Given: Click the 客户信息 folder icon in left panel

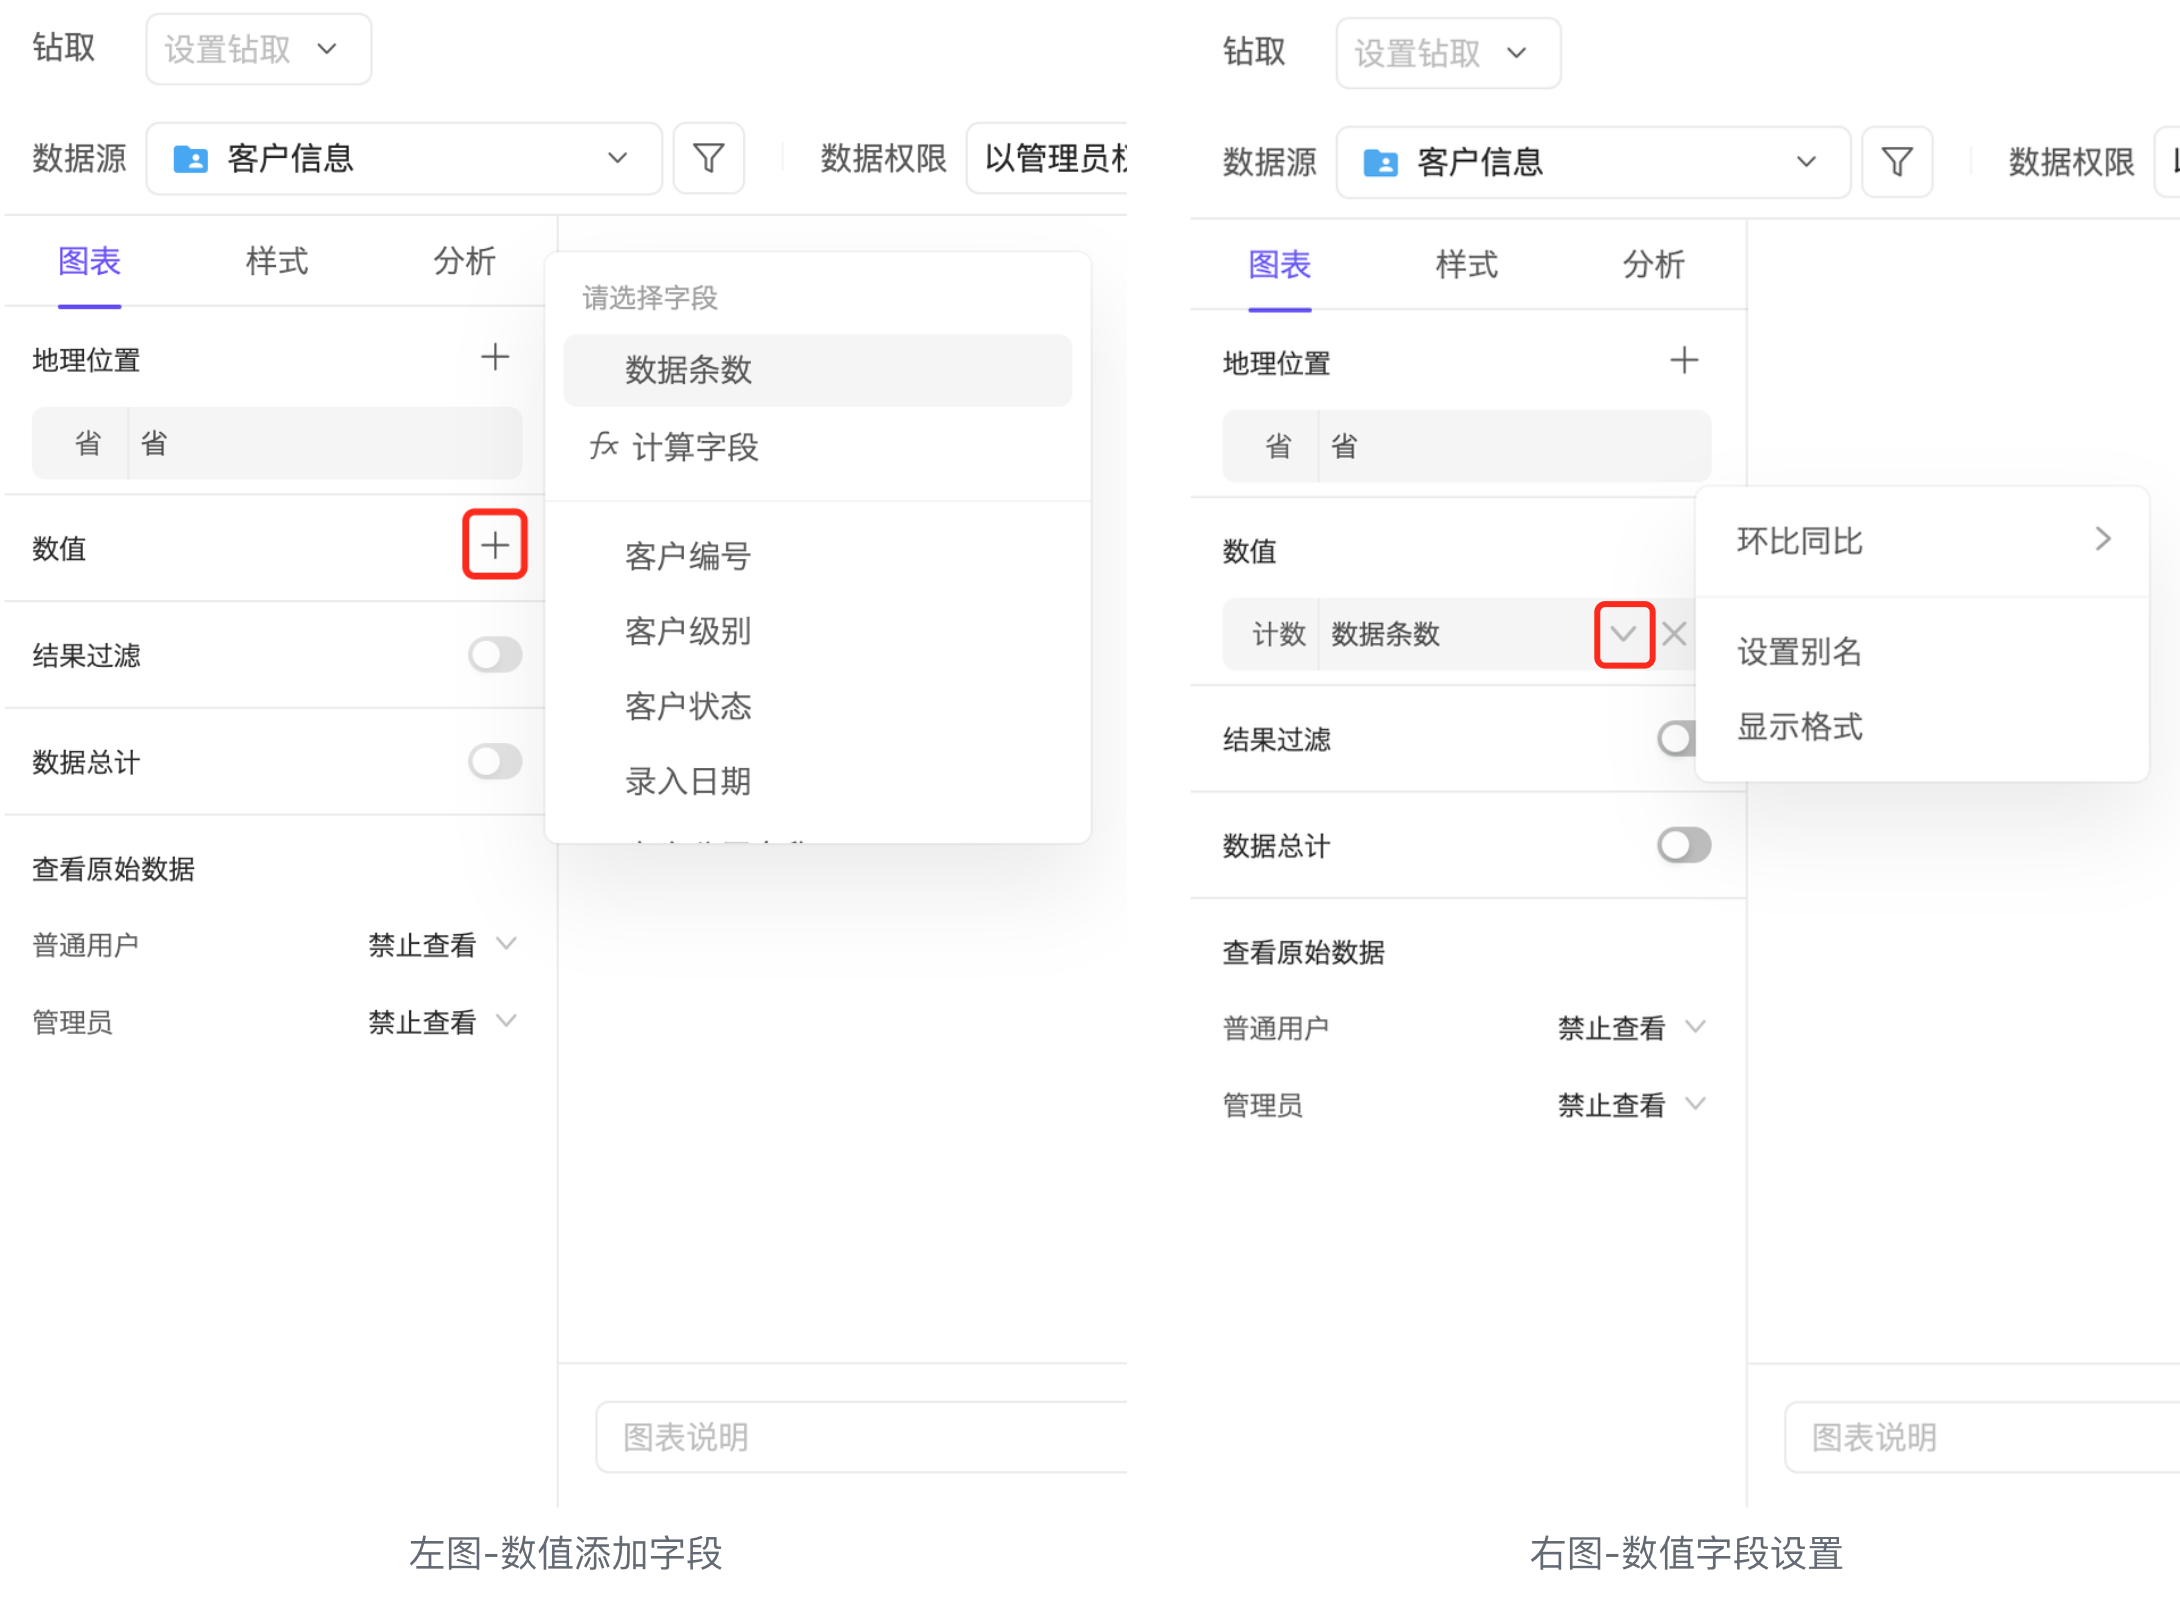Looking at the screenshot, I should pos(190,158).
